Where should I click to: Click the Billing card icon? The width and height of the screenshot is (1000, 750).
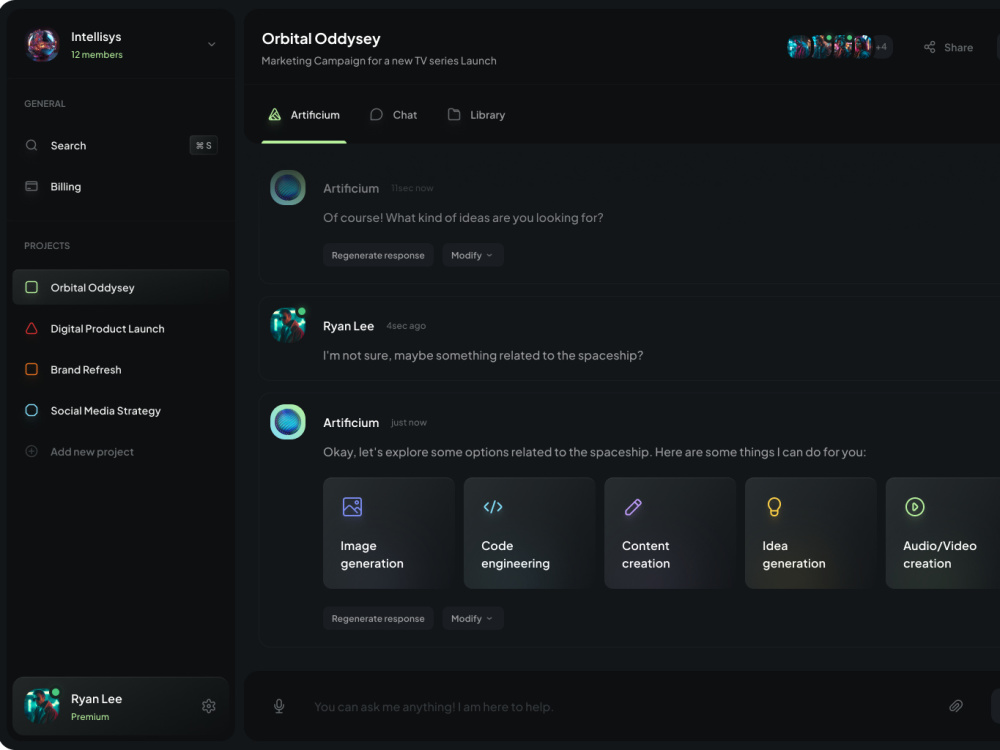pos(31,186)
